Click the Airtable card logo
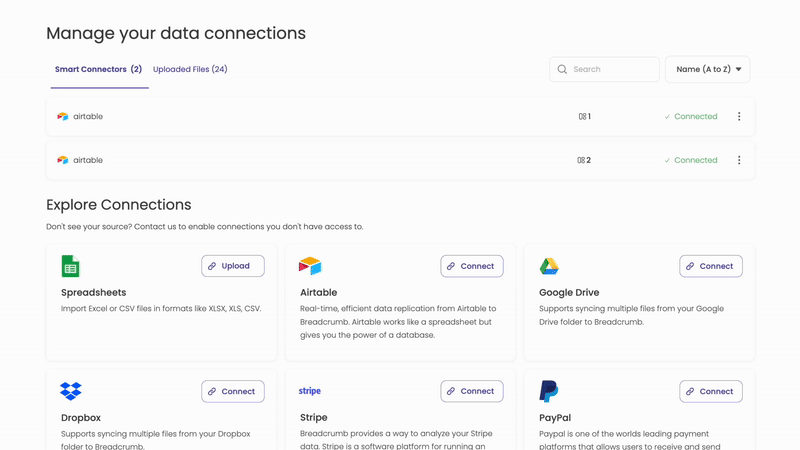Screen dimensions: 800x450 [310, 266]
